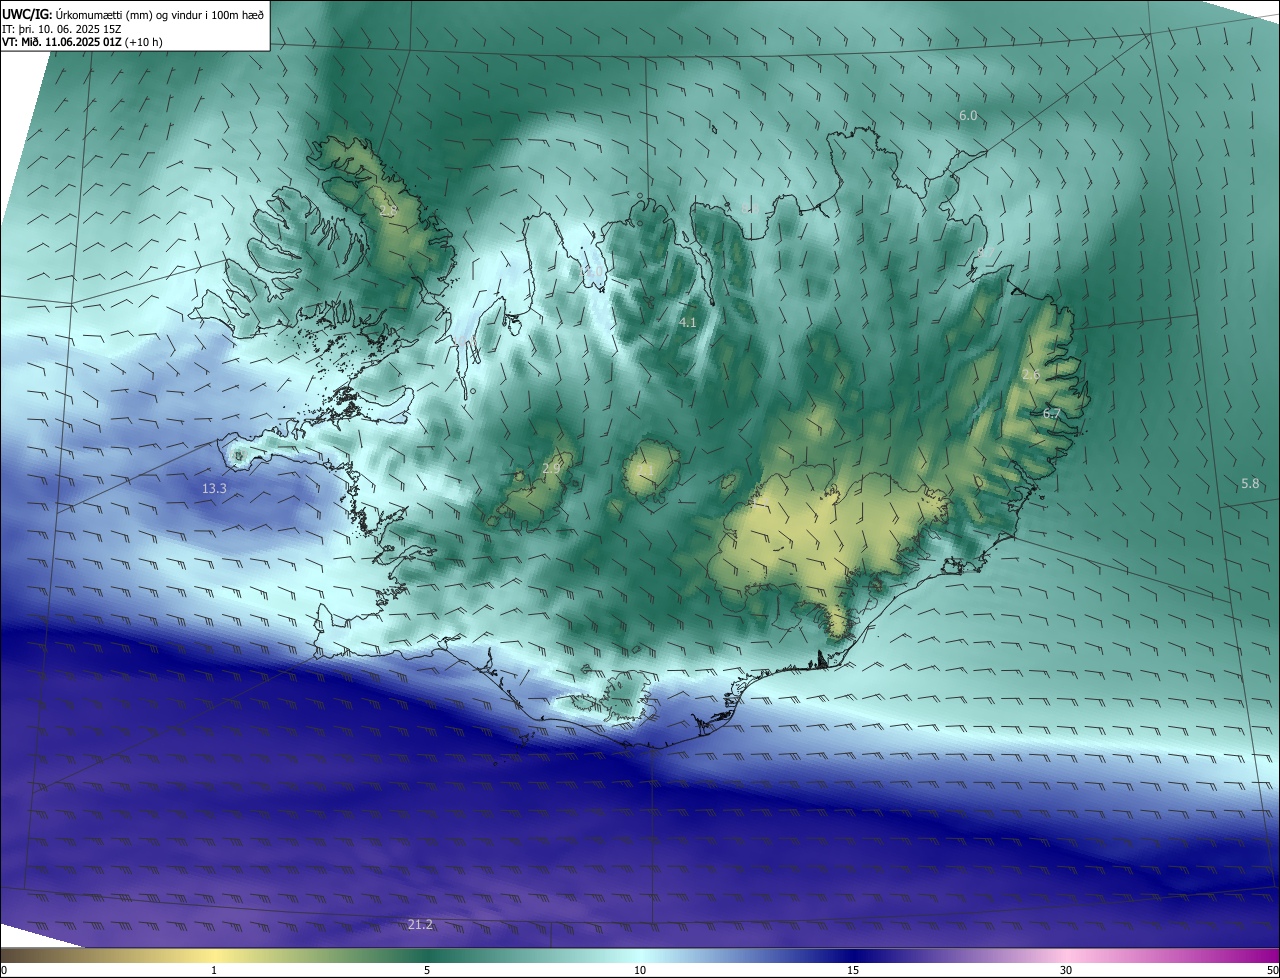Click the 50 tick on the color scale

click(x=1272, y=970)
